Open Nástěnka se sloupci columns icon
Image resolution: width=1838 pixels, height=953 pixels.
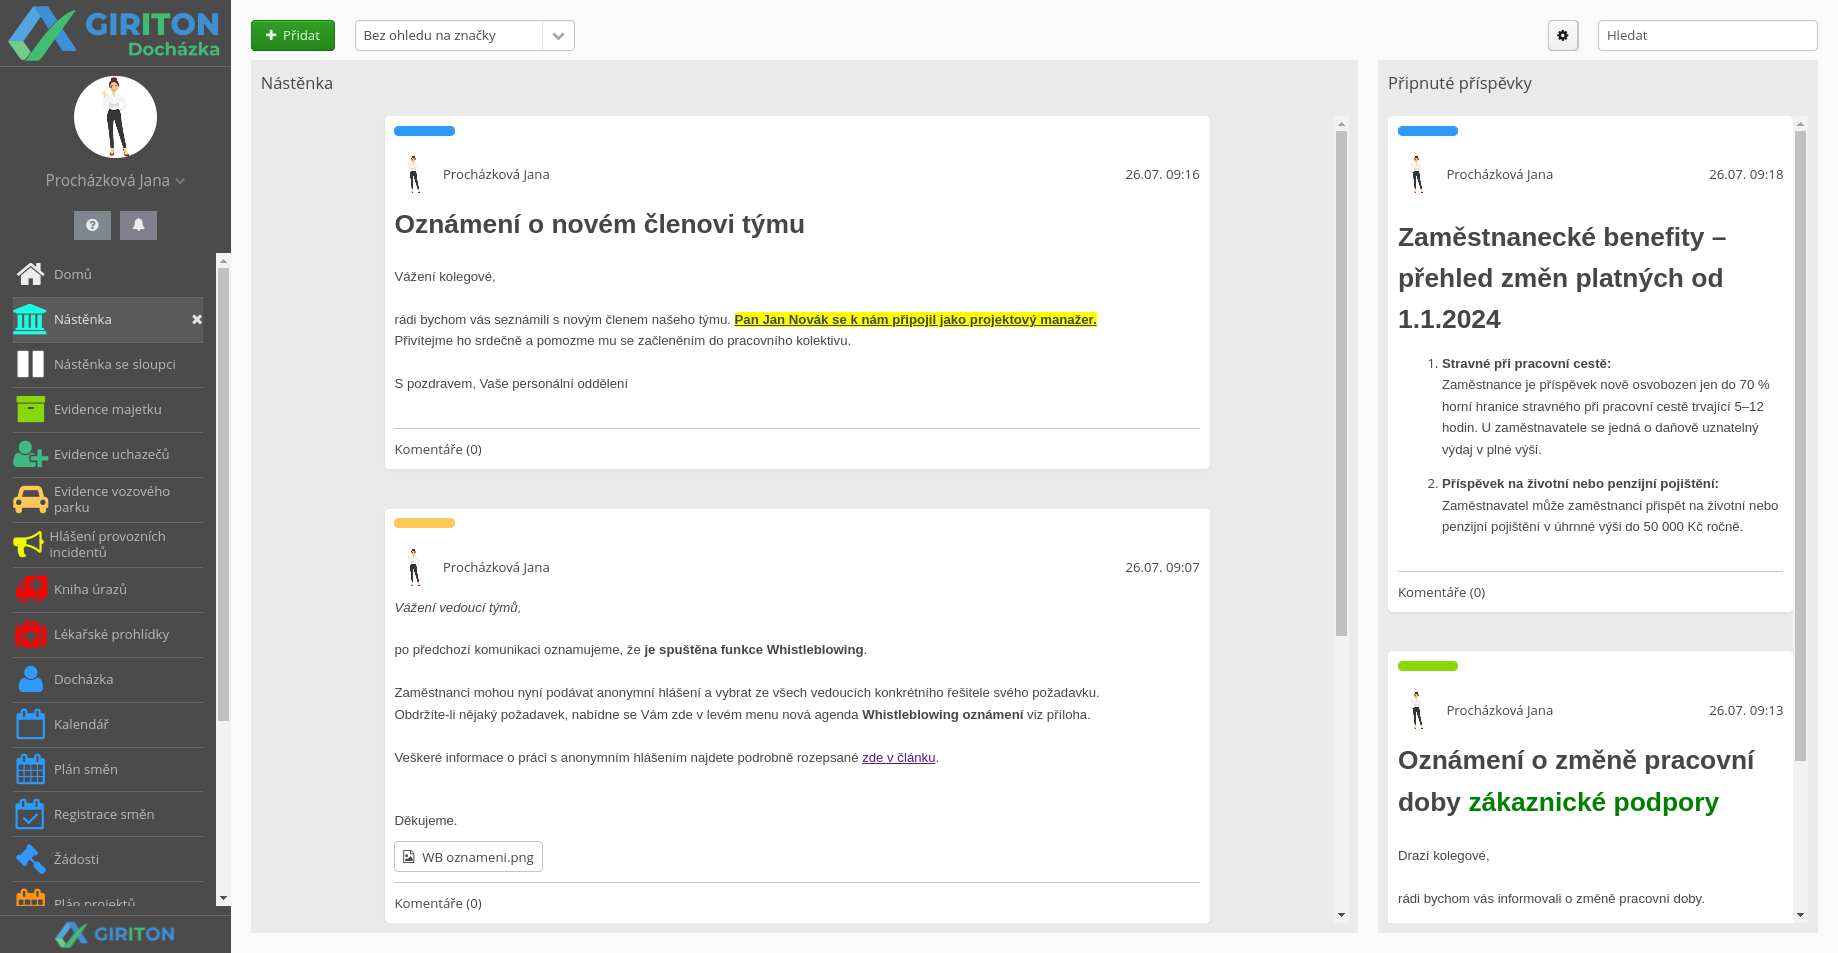tap(30, 364)
